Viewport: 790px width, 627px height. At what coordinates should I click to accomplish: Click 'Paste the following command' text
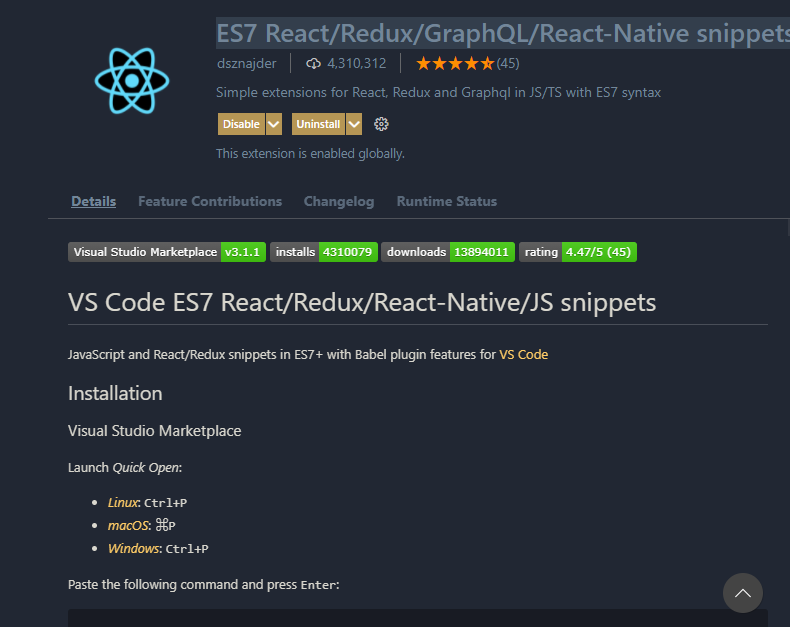click(204, 585)
